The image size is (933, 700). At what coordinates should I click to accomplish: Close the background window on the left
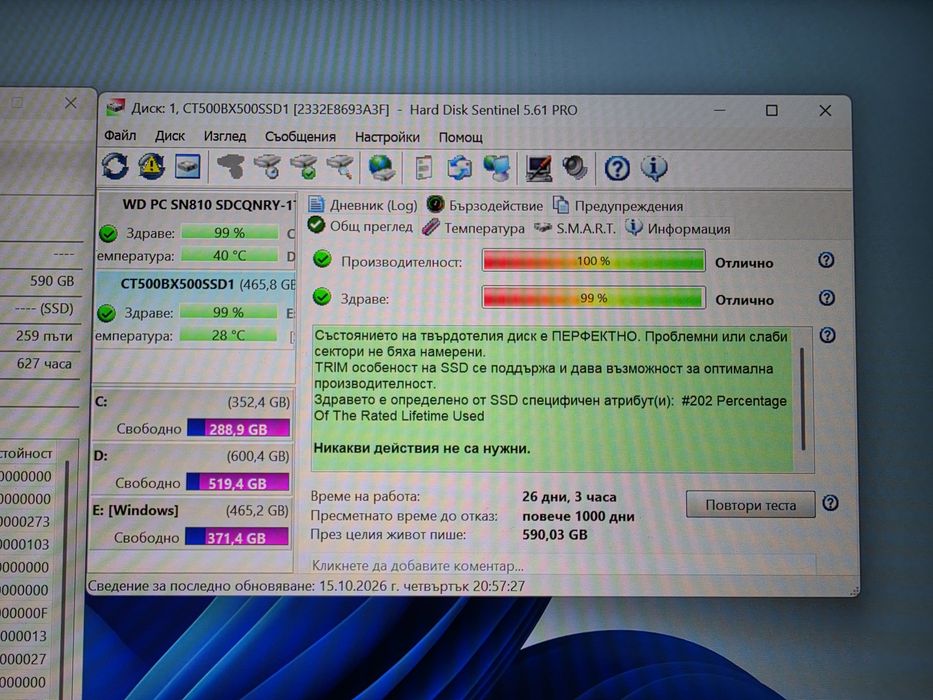point(71,103)
